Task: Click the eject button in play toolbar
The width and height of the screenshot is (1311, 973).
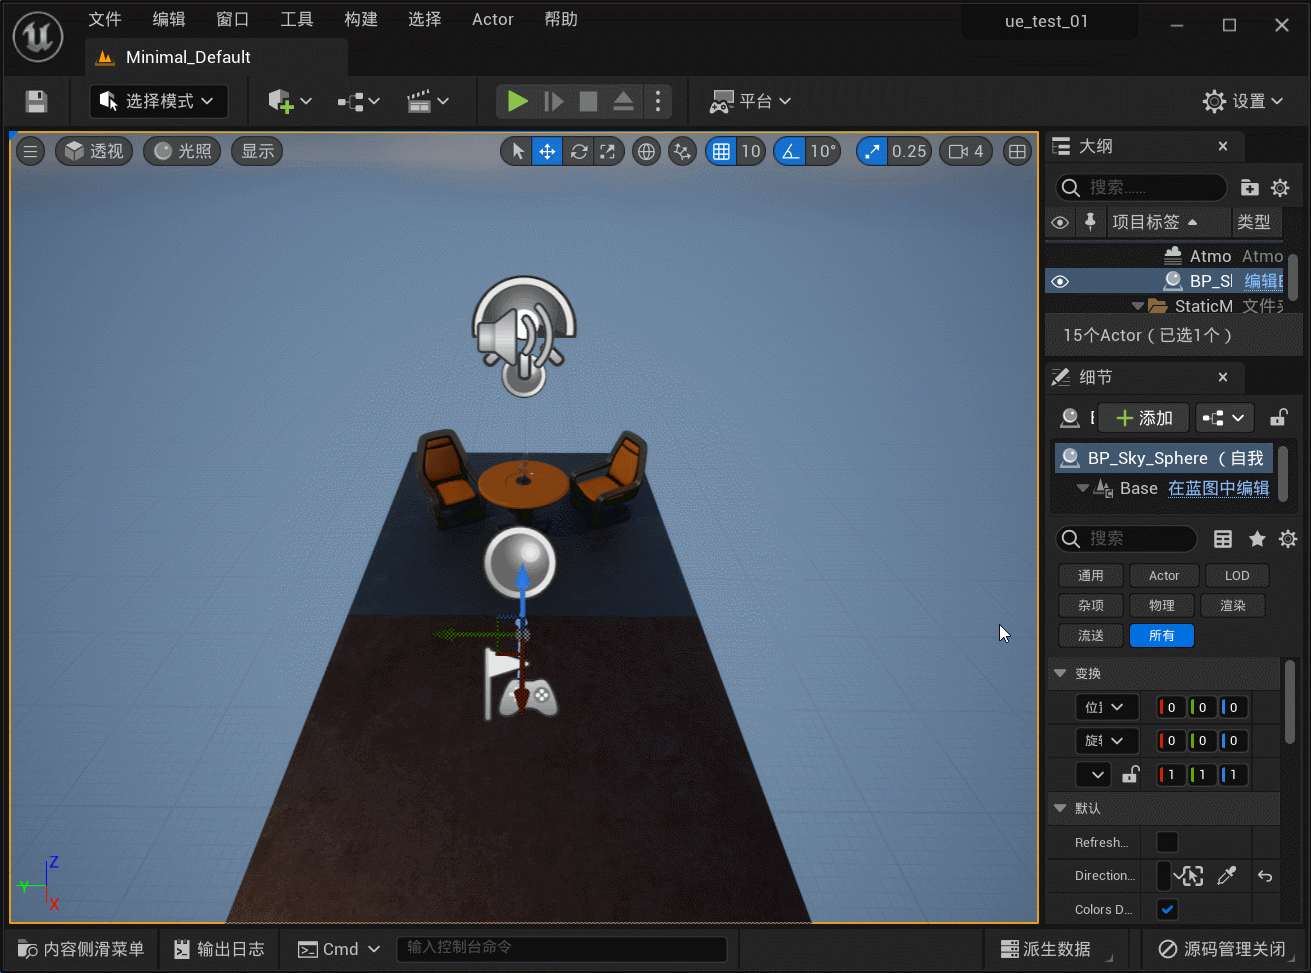Action: pyautogui.click(x=623, y=101)
